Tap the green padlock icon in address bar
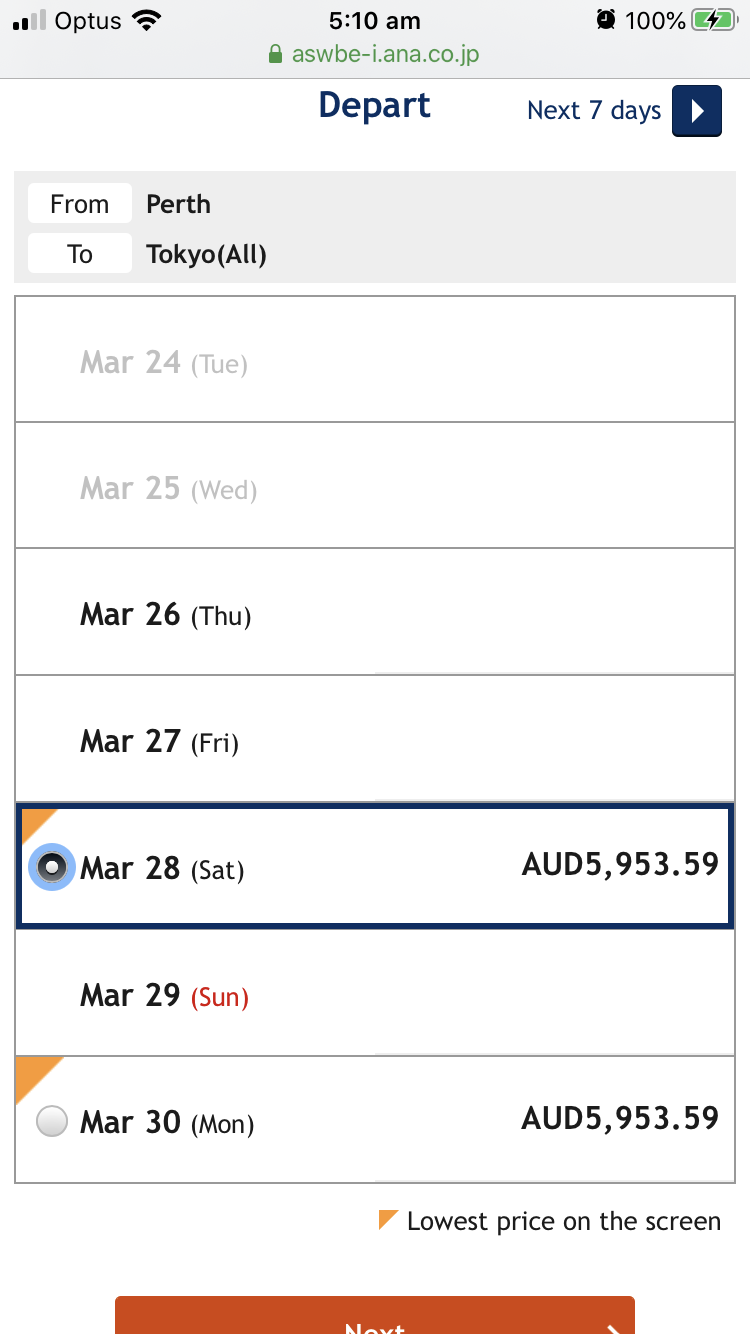 (x=276, y=54)
